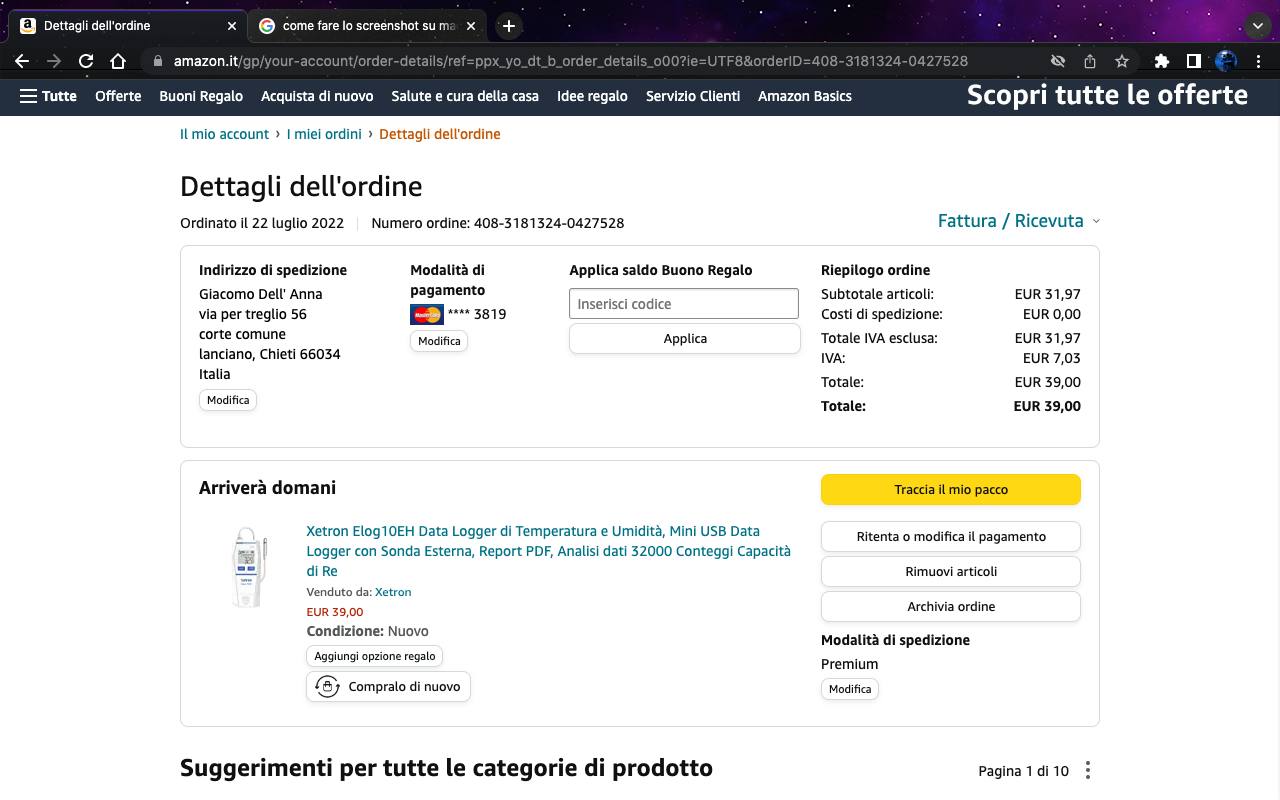Open the Xetron data logger product thumbnail
The width and height of the screenshot is (1280, 800).
247,567
